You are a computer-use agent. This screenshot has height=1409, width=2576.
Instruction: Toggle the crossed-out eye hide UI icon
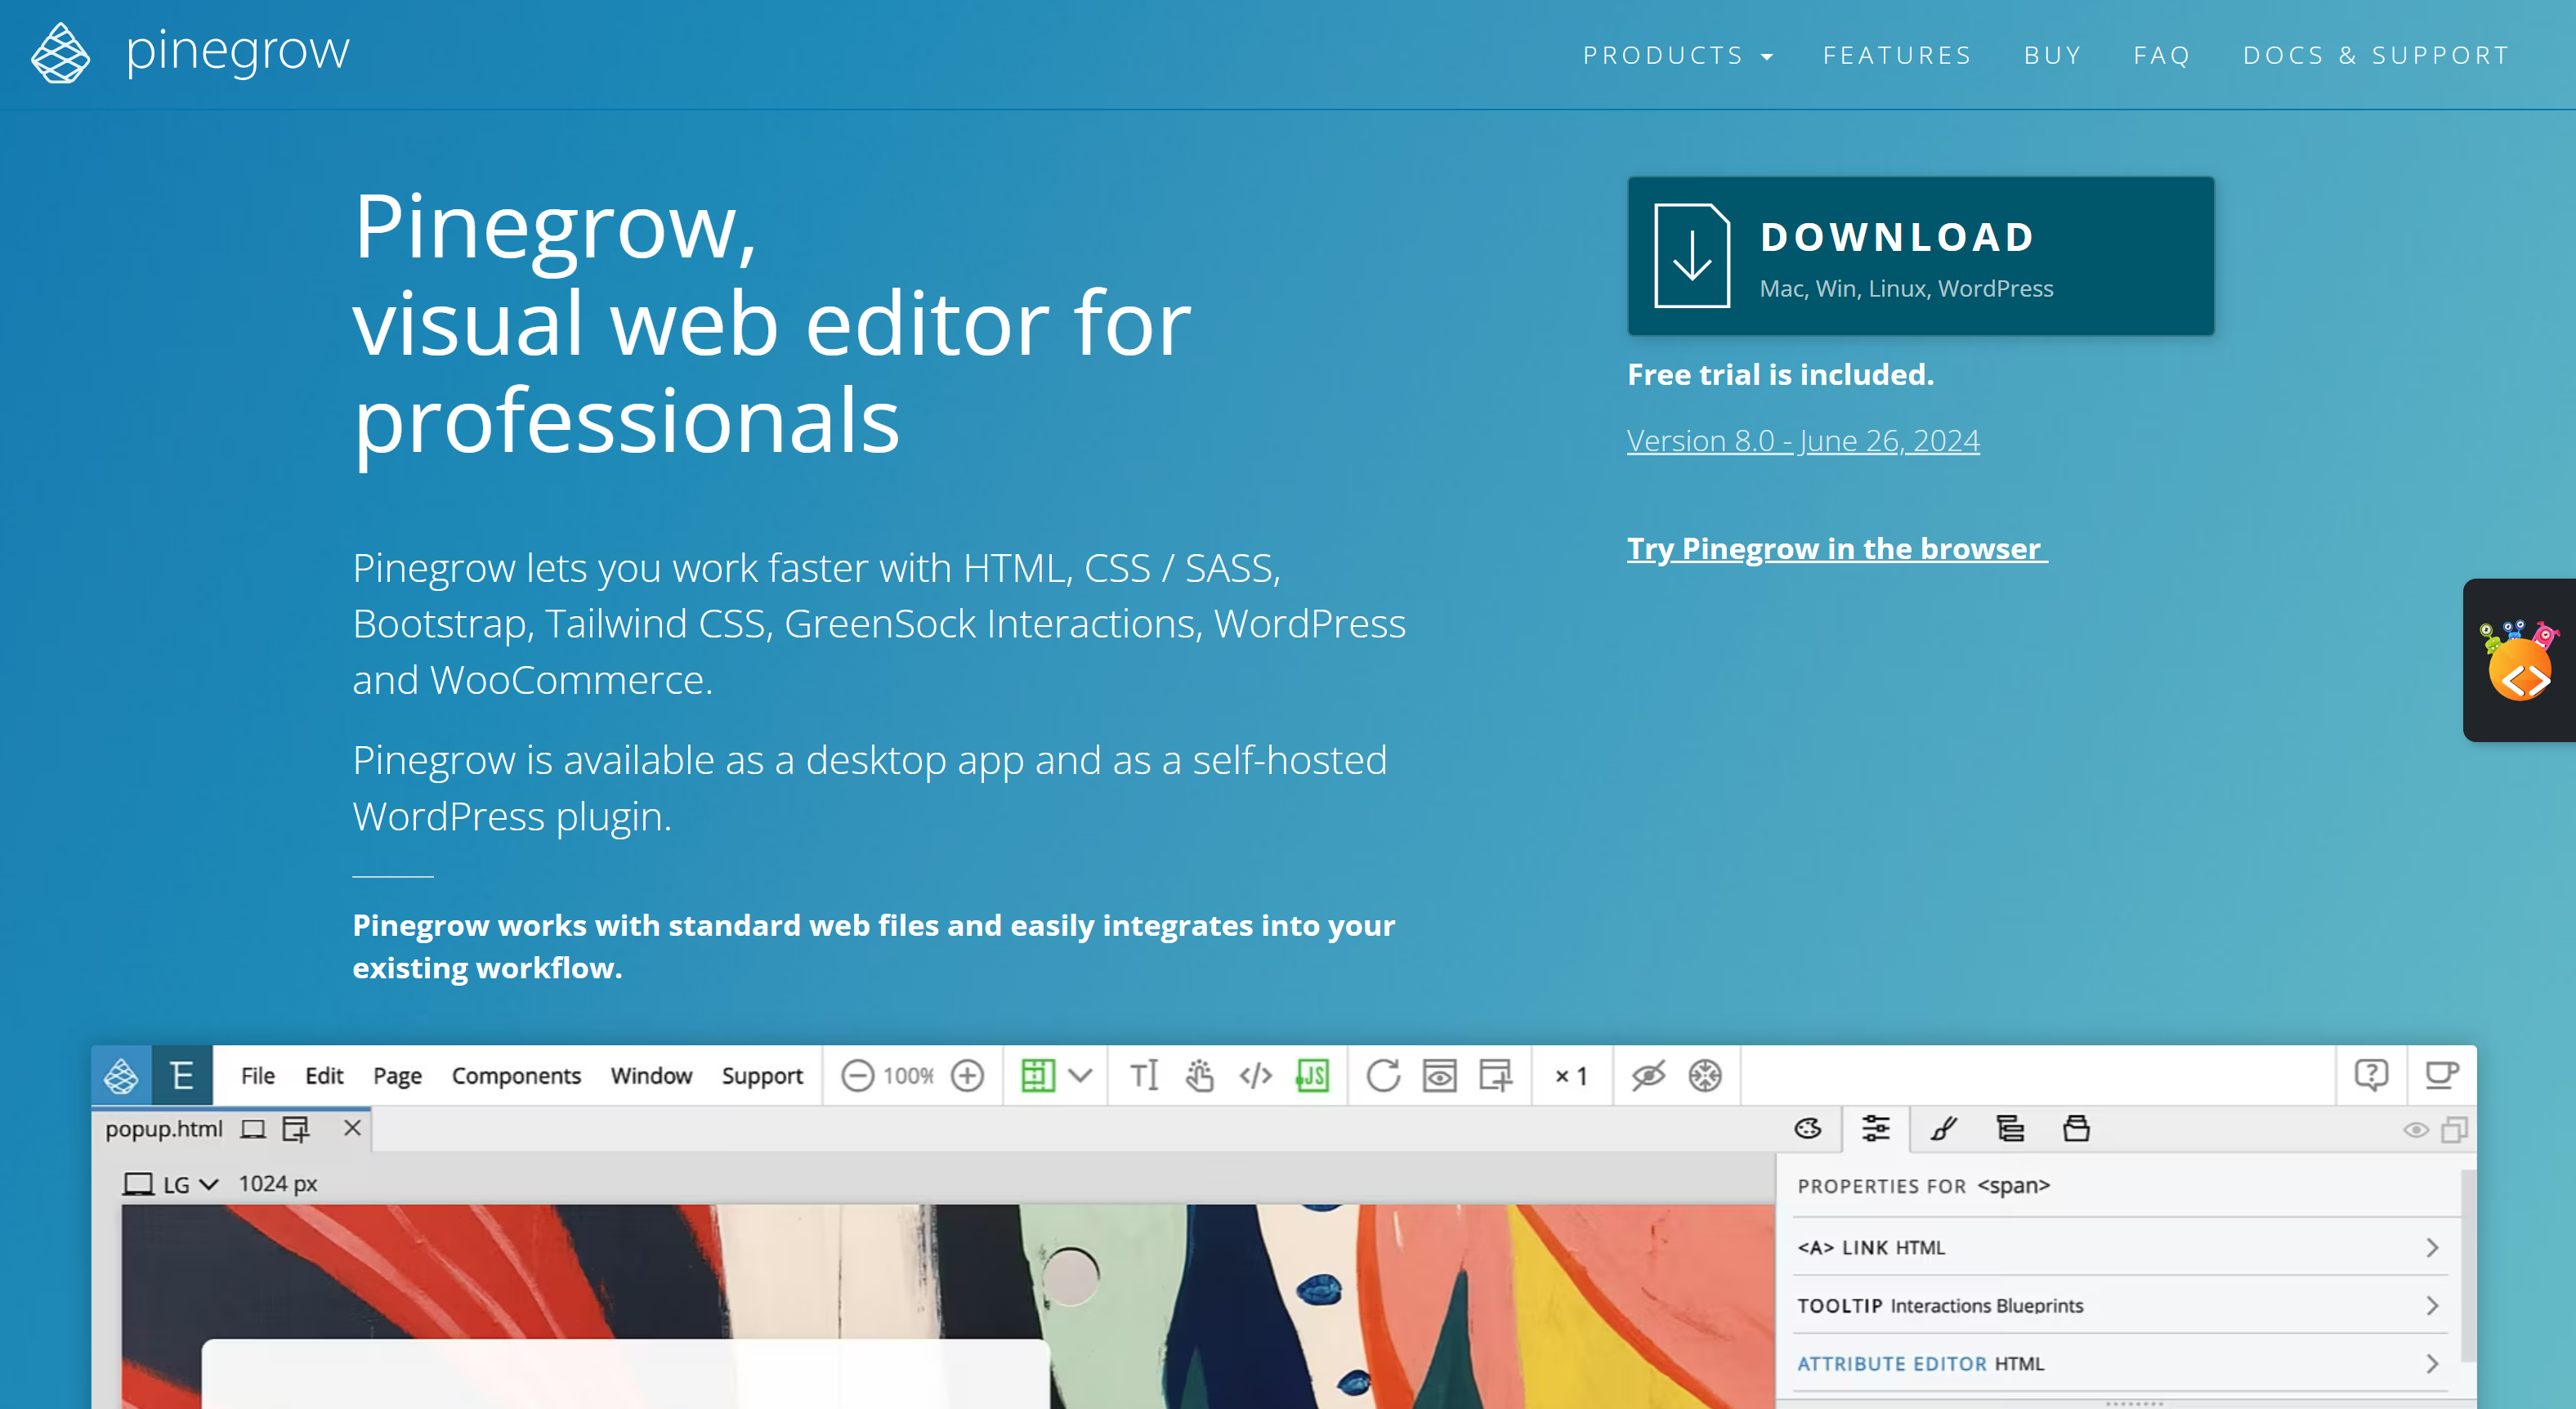[1648, 1076]
